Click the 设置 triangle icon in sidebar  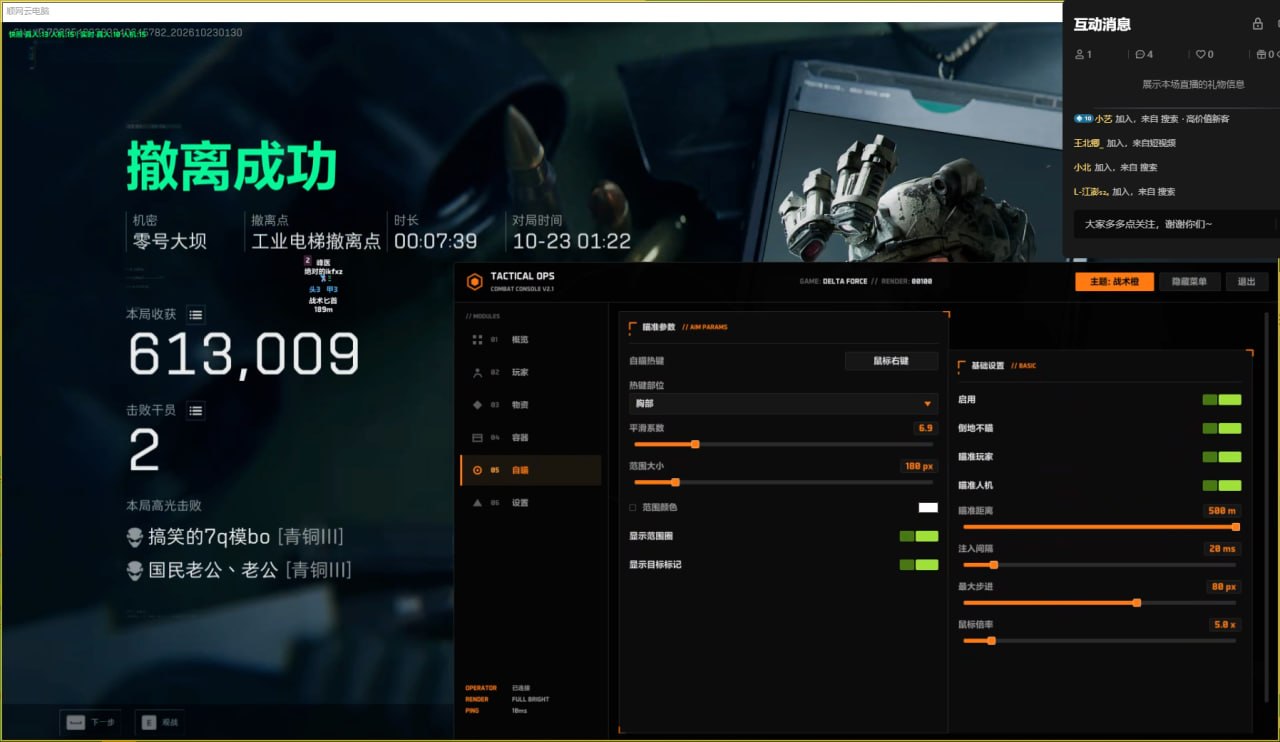477,503
